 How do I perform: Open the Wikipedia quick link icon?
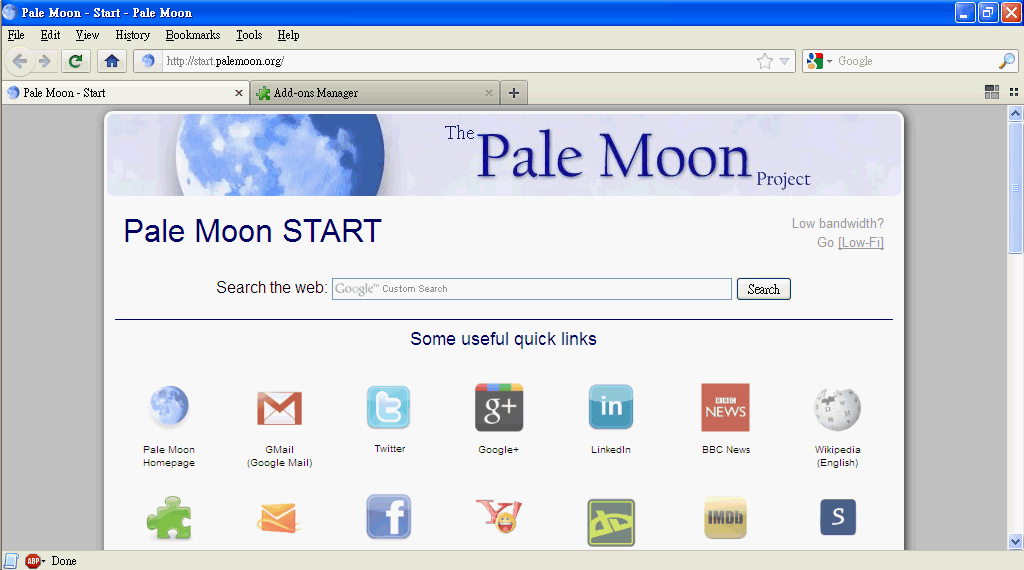tap(837, 409)
